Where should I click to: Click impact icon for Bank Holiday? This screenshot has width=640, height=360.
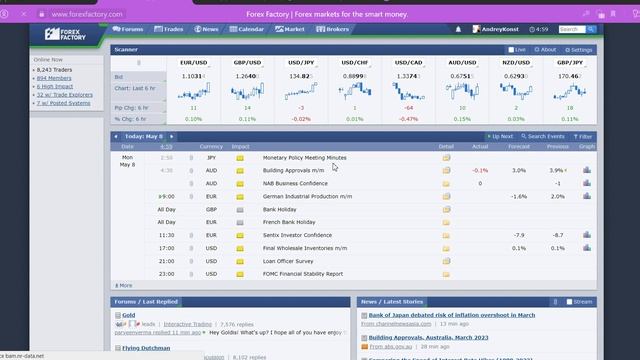click(240, 210)
